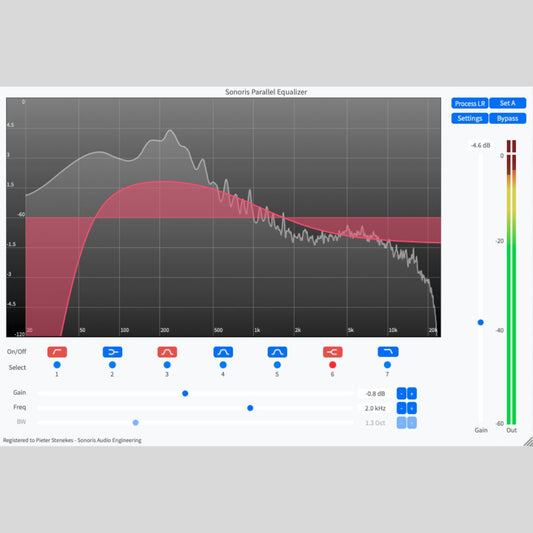Click the greyed BW slider handle

pos(136,423)
